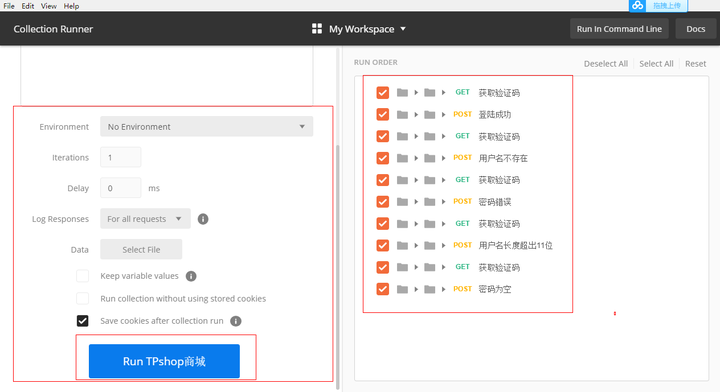This screenshot has width=720, height=392.
Task: Click the 拖拽上传 upload button
Action: pos(666,6)
